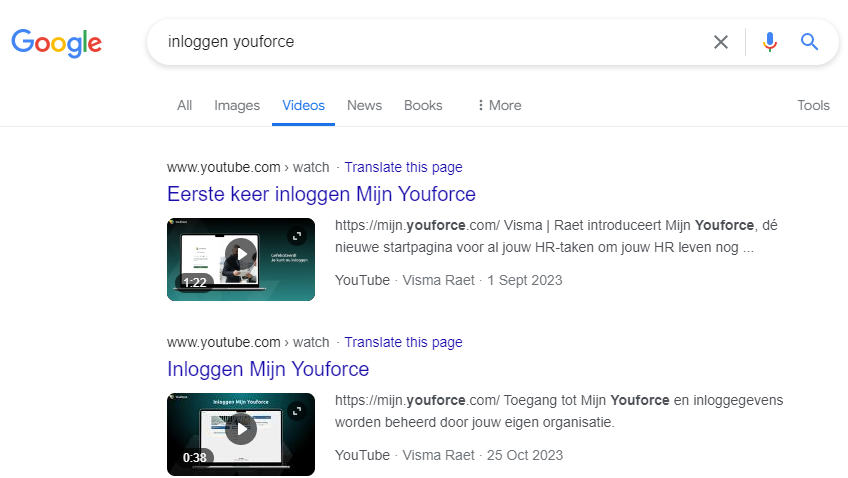This screenshot has height=478, width=848.
Task: Clear the search query with X icon
Action: click(720, 42)
